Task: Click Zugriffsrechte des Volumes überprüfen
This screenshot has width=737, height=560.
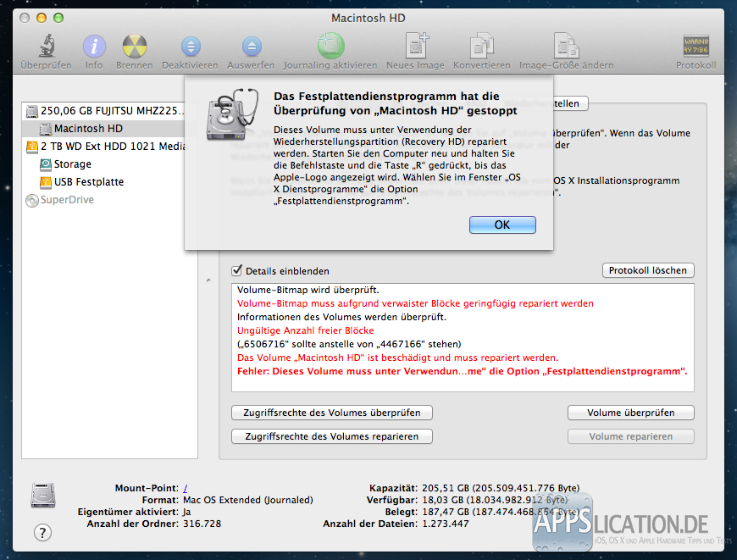Action: coord(332,413)
